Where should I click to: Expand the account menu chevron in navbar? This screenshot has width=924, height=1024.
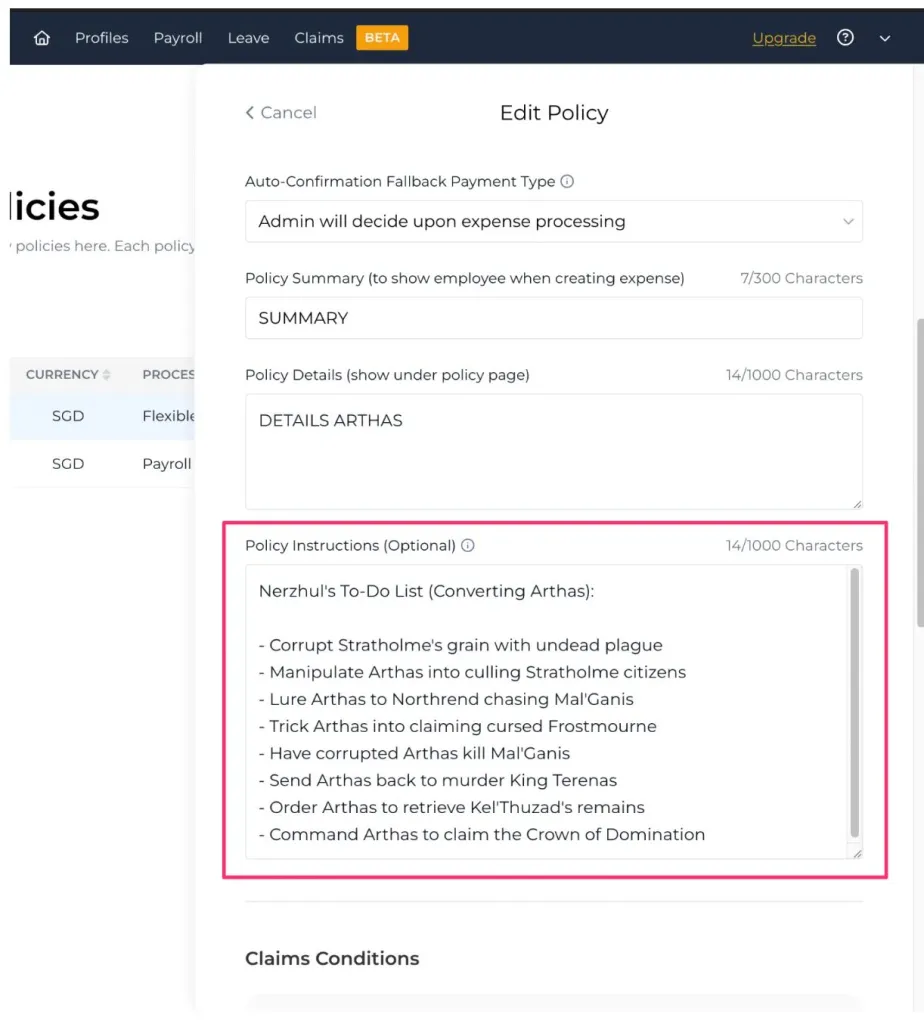point(885,38)
